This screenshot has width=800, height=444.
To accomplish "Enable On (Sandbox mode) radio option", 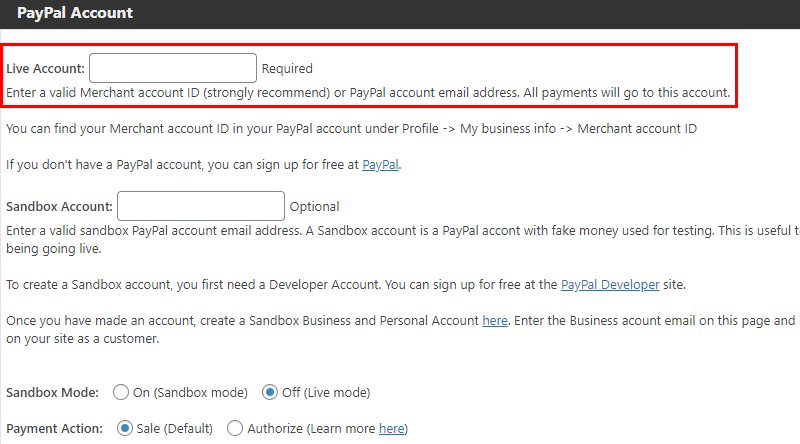I will pyautogui.click(x=121, y=392).
